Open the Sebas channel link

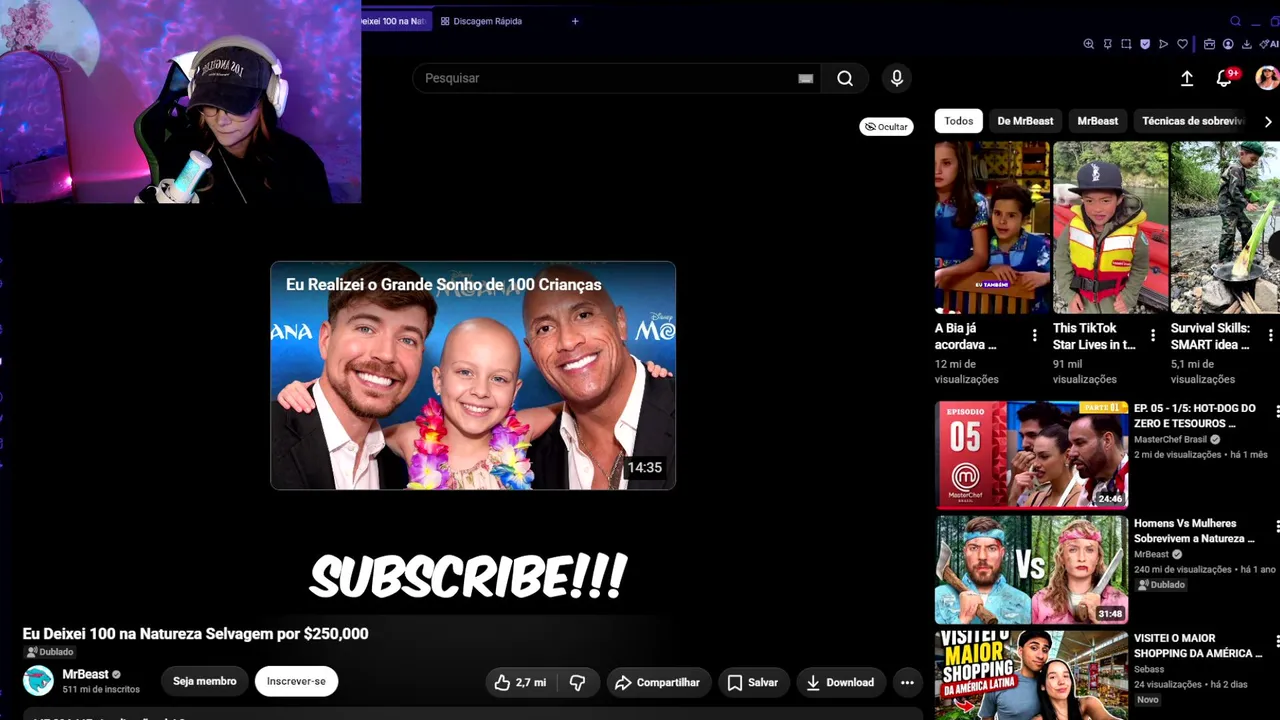tap(1149, 669)
